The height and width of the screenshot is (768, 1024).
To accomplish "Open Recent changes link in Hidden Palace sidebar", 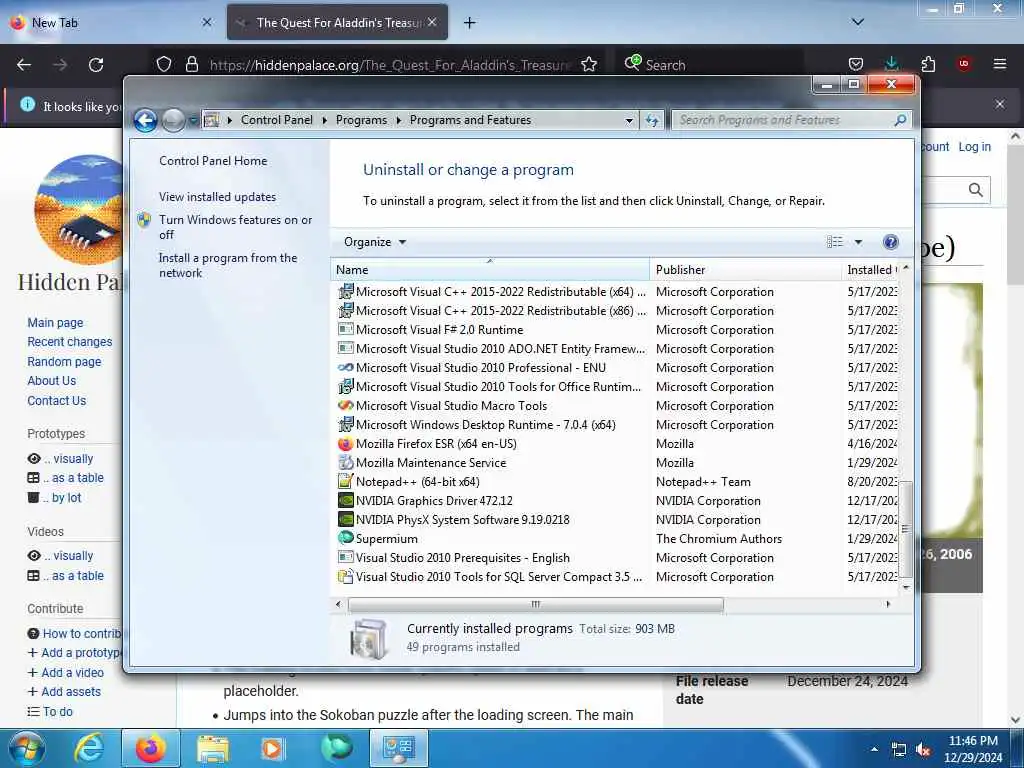I will tap(70, 342).
